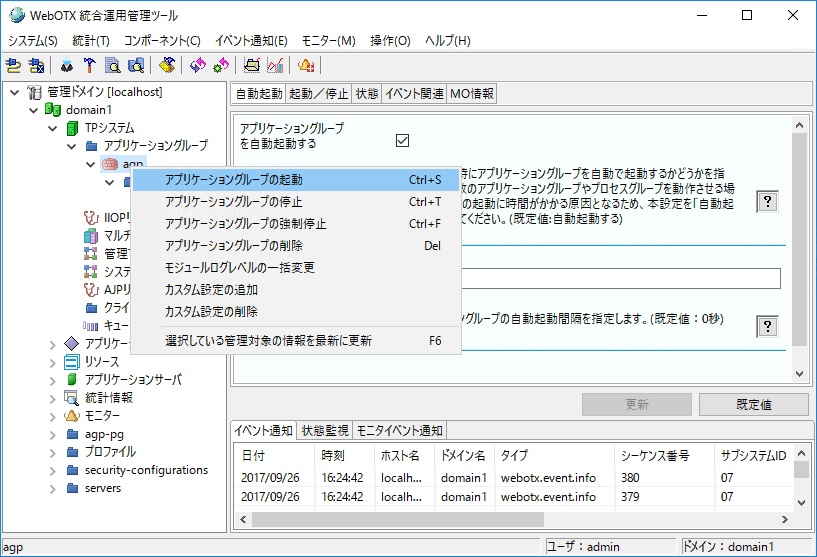Expand the agp-pg tree node

point(53,435)
